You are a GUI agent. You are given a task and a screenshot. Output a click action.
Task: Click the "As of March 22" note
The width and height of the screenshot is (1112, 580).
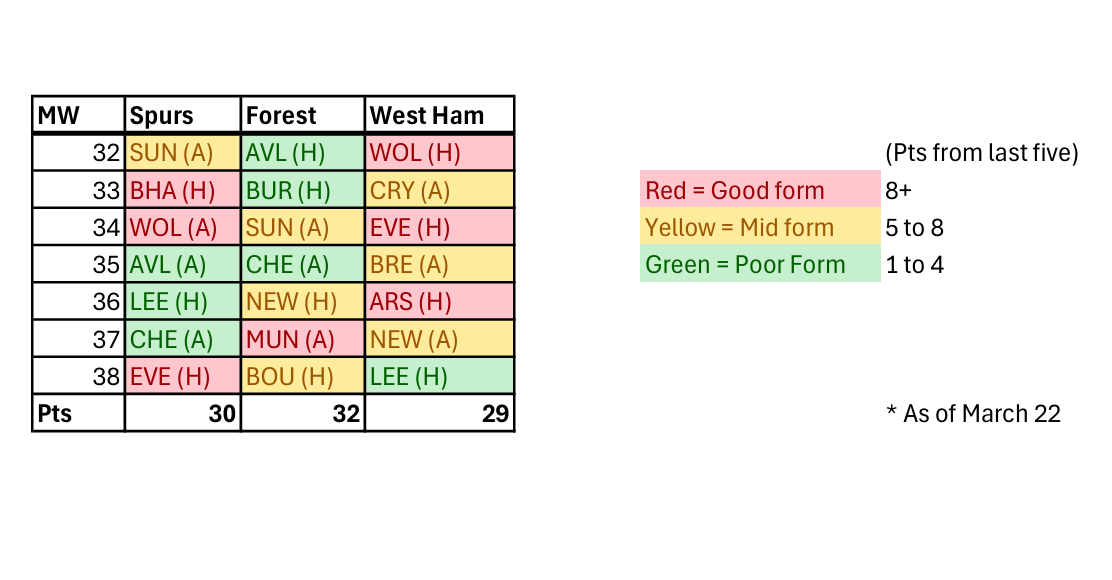(972, 413)
